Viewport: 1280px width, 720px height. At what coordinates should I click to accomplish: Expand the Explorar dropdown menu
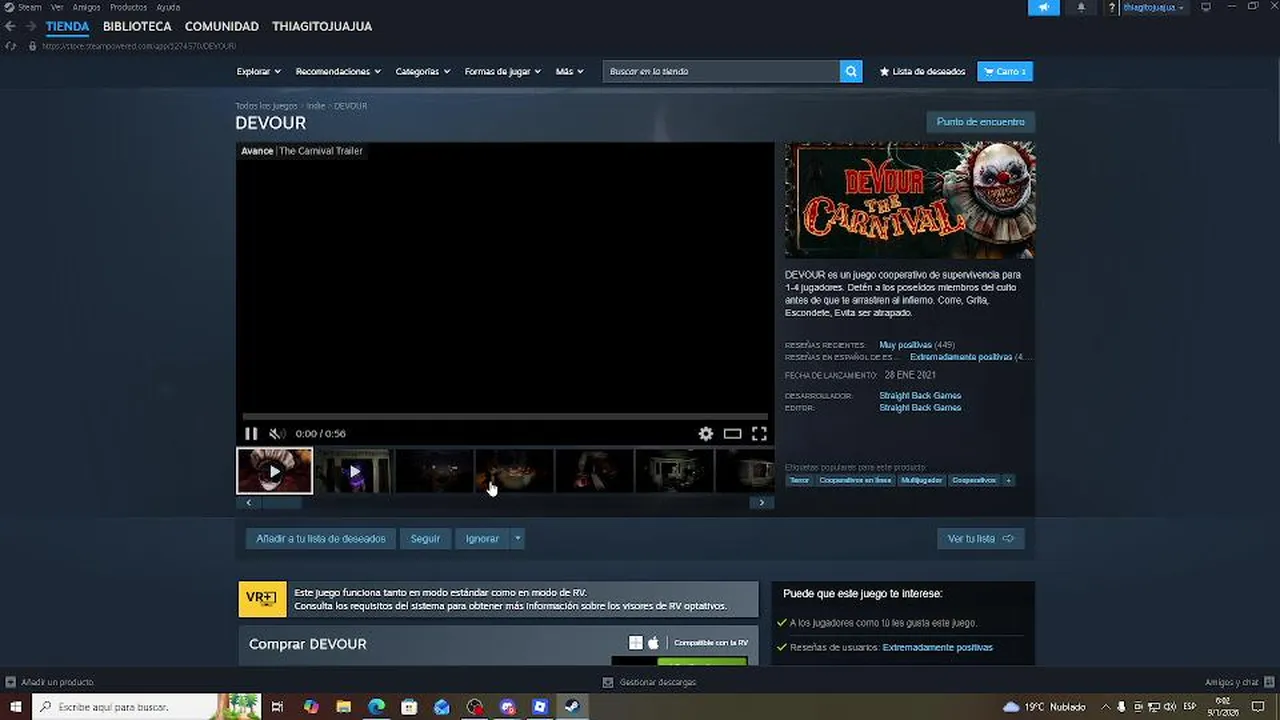coord(259,71)
